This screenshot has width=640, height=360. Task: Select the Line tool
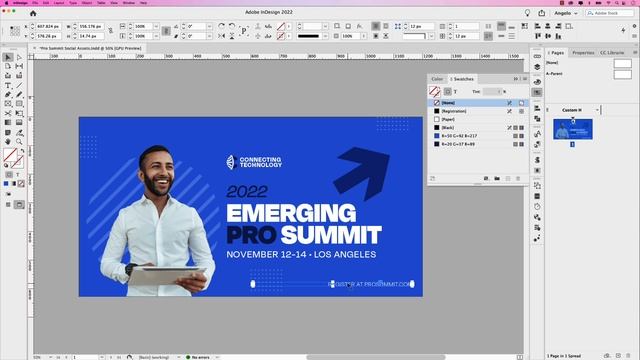[x=19, y=85]
